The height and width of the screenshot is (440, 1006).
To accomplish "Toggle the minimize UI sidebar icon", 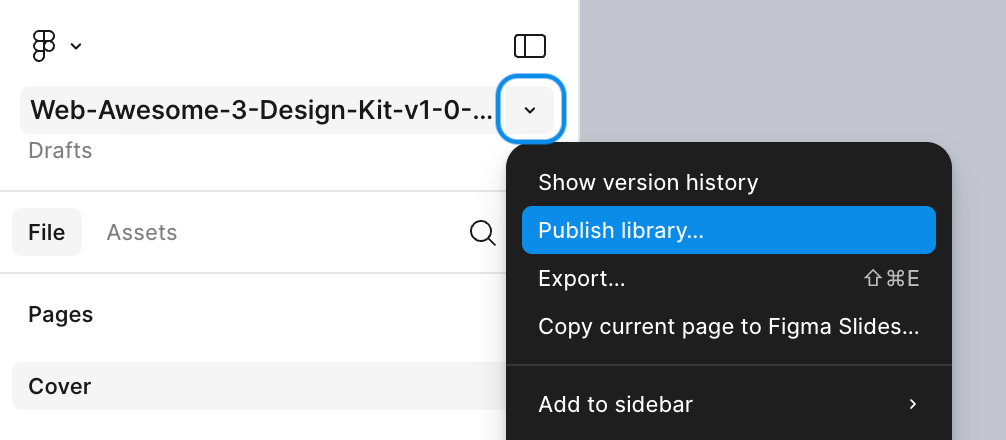I will point(530,46).
